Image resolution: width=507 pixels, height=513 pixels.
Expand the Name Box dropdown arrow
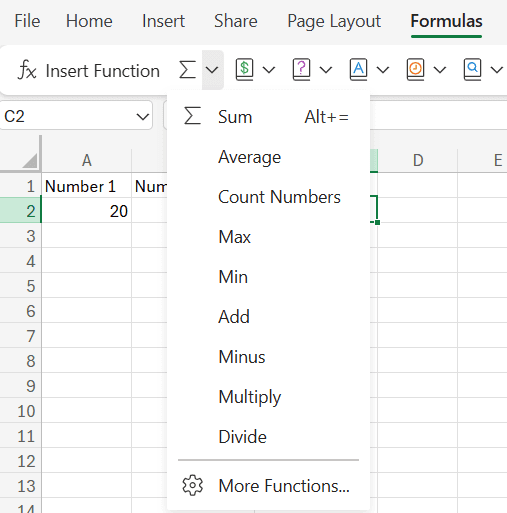143,117
